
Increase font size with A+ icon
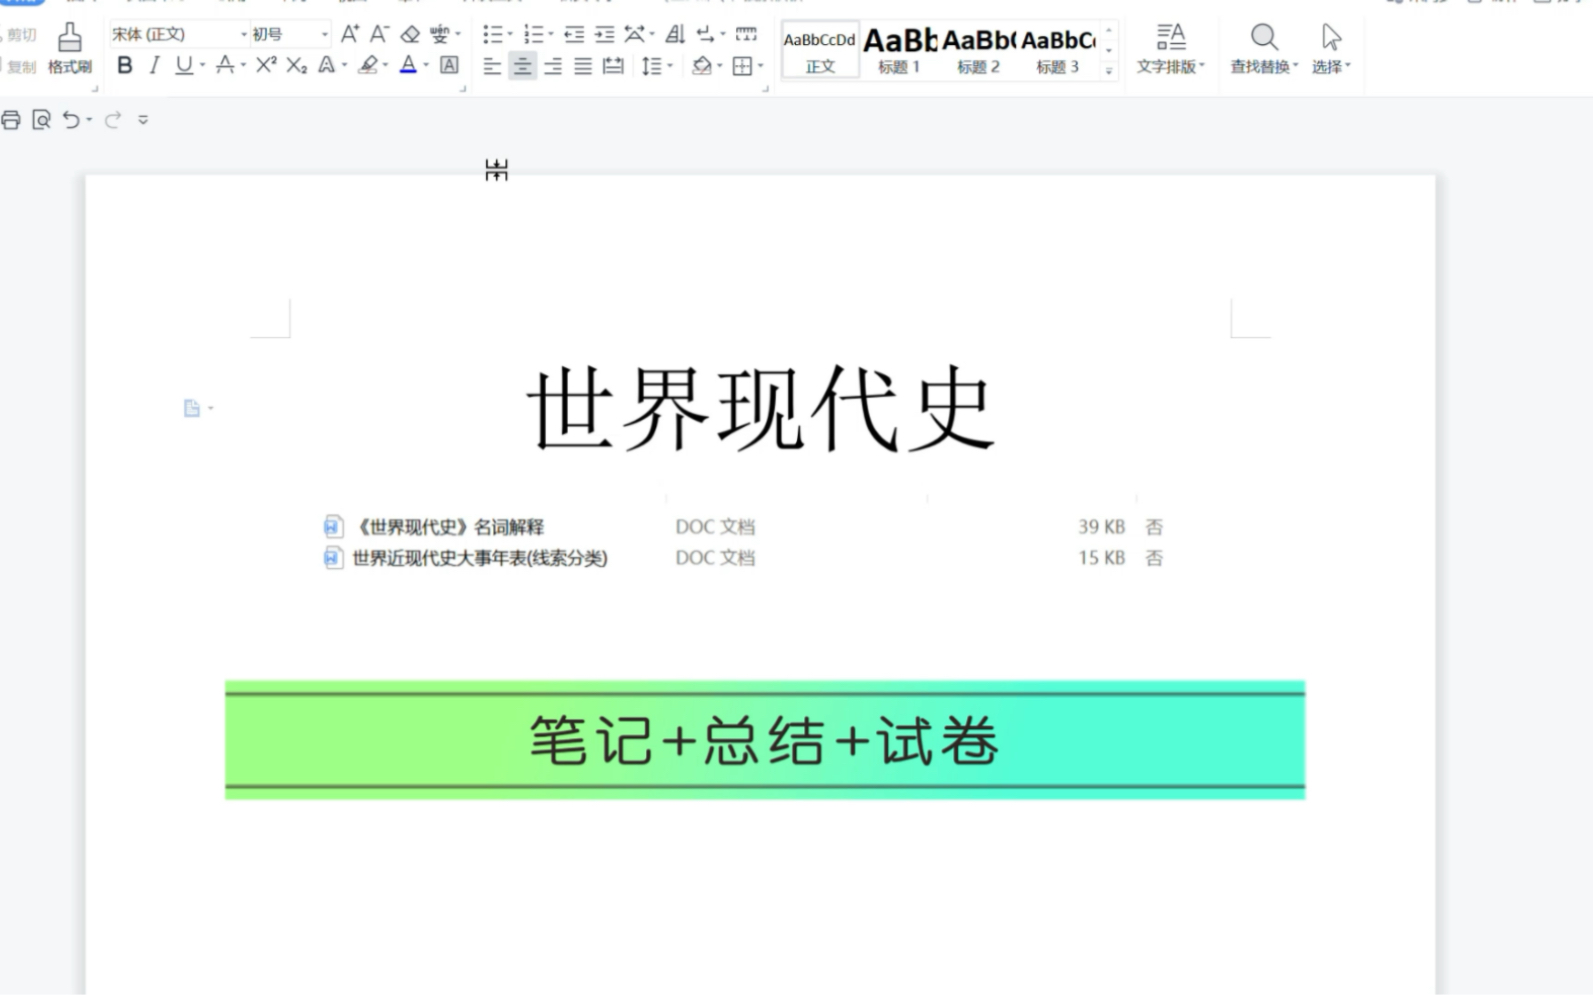tap(349, 34)
